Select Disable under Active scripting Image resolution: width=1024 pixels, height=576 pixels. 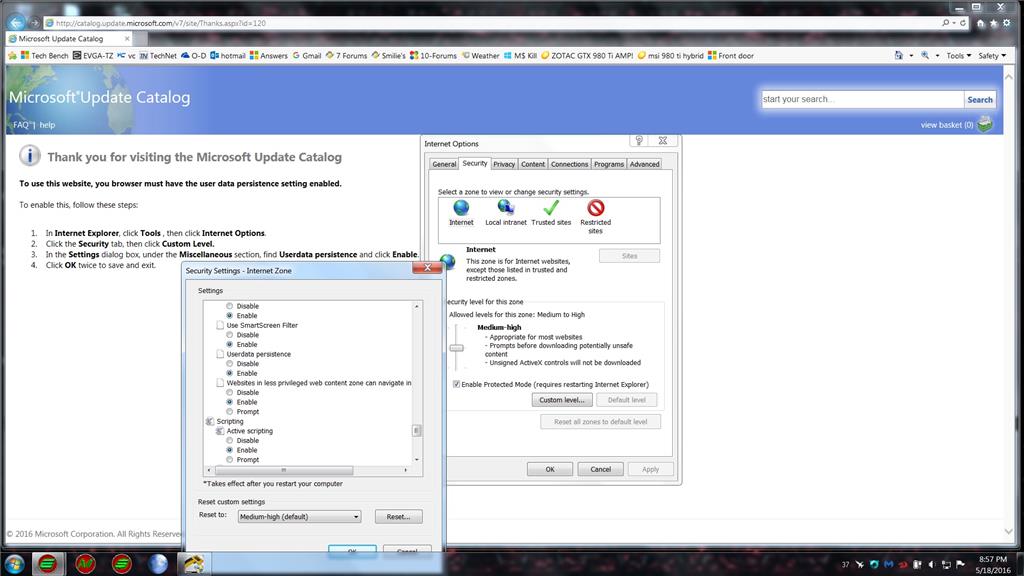pyautogui.click(x=229, y=440)
